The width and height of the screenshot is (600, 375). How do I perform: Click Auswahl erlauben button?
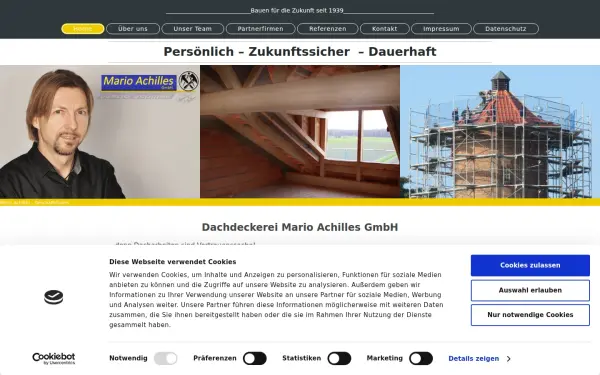click(530, 290)
